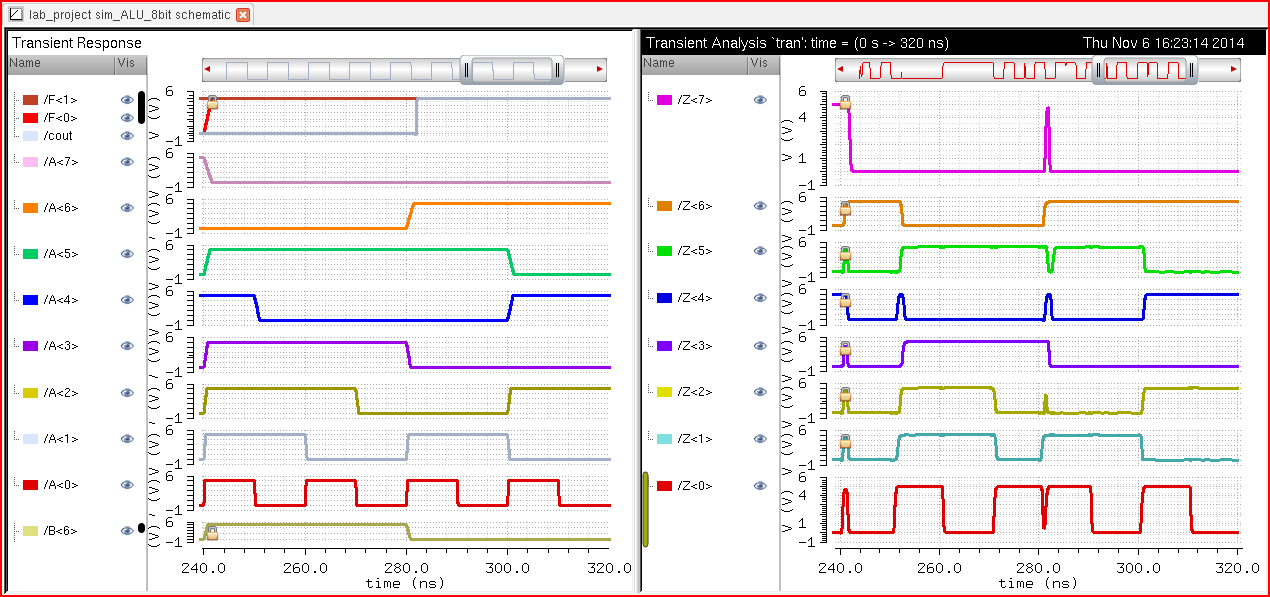
Task: Click left scroll arrow of right overview strip
Action: pos(841,69)
